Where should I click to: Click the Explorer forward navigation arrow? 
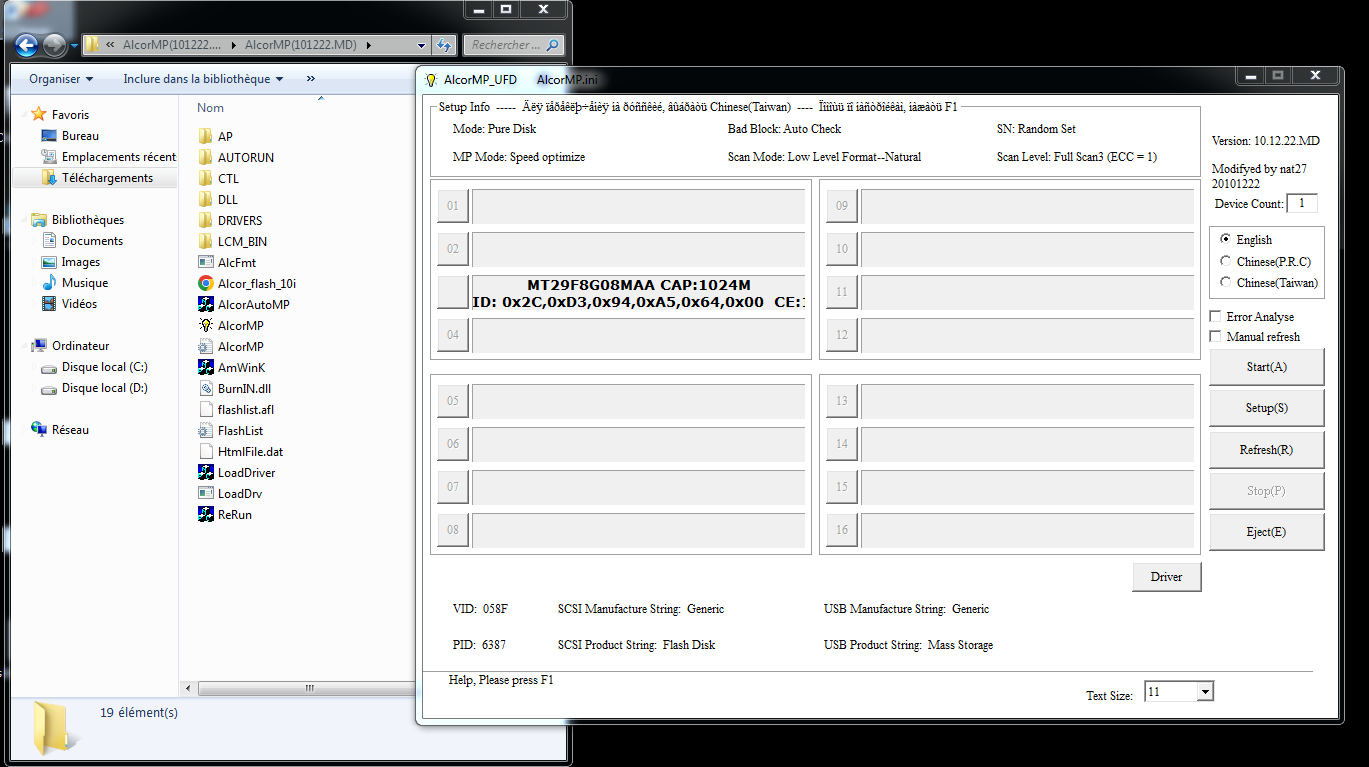54,45
